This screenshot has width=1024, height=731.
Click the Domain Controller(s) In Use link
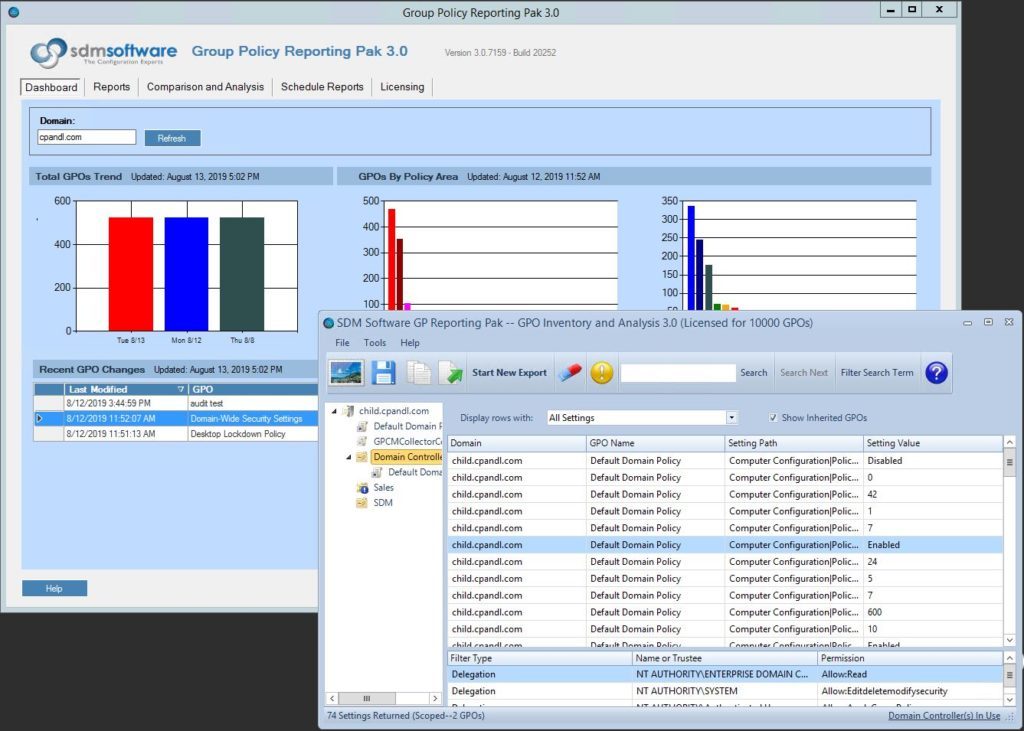point(943,716)
